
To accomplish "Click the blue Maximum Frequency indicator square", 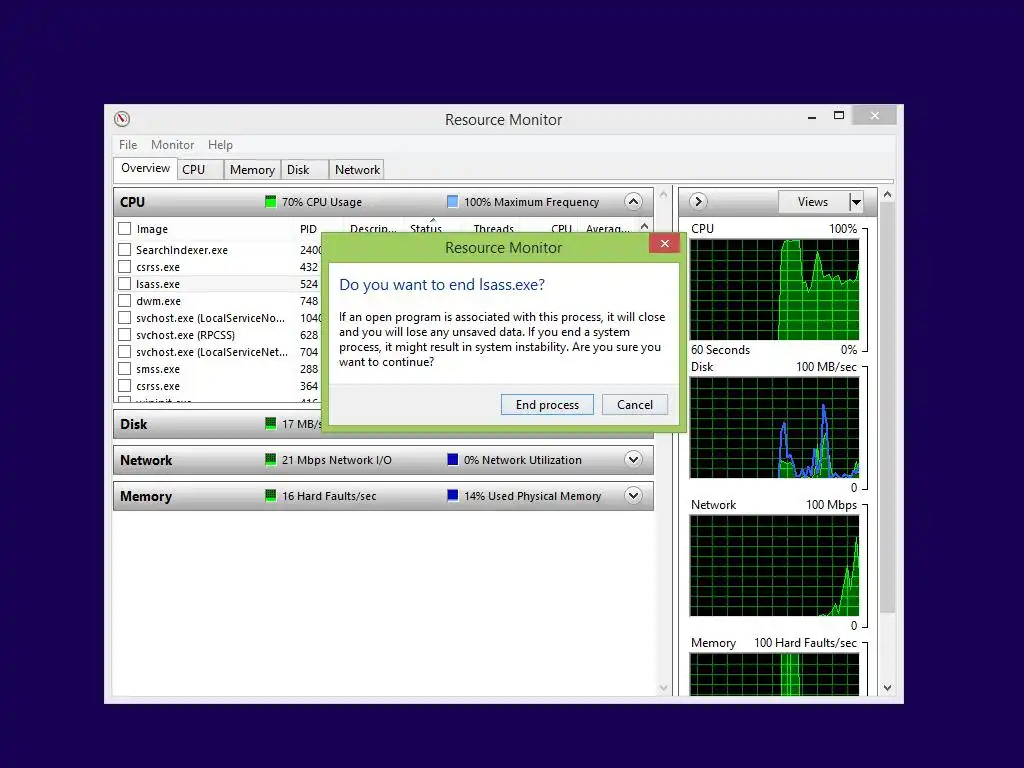I will tap(452, 201).
